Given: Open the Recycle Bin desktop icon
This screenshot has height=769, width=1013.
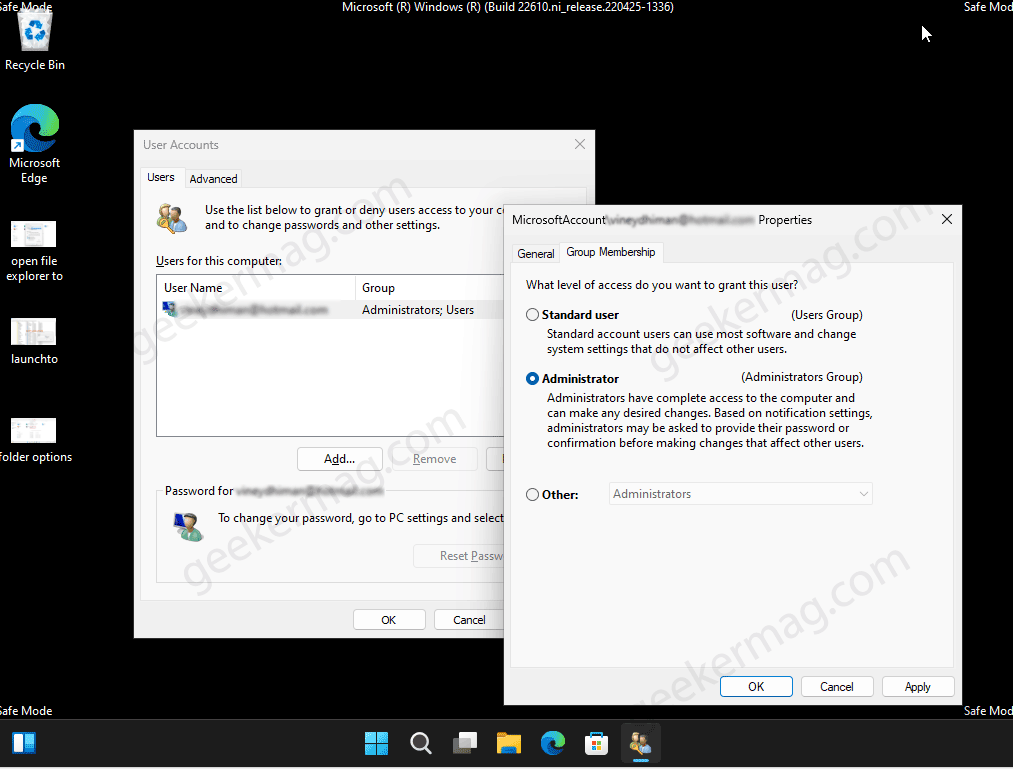Looking at the screenshot, I should click(x=35, y=40).
